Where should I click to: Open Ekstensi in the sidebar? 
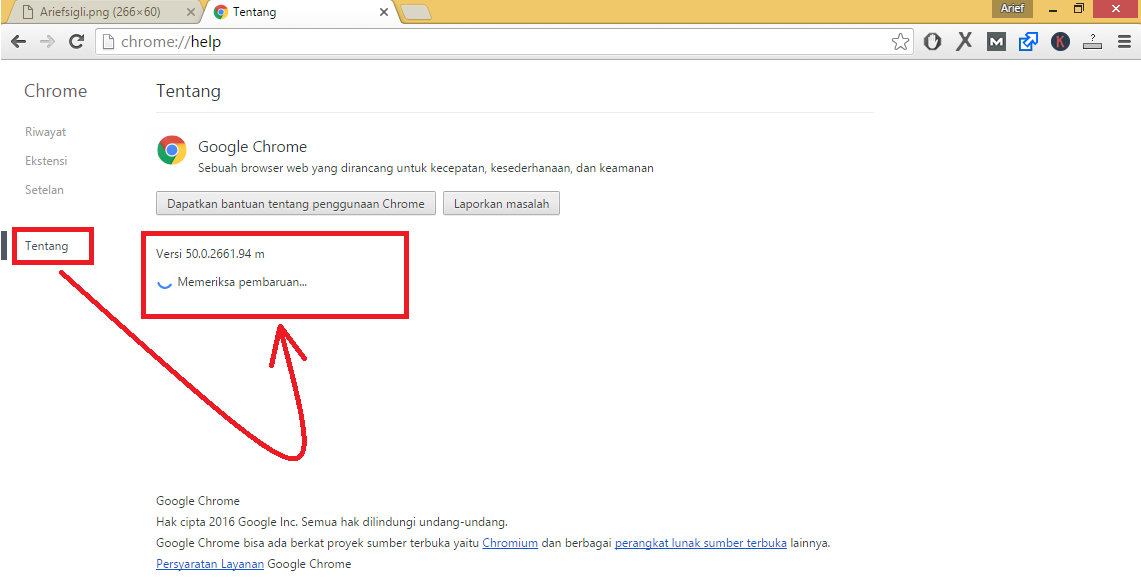tap(46, 161)
